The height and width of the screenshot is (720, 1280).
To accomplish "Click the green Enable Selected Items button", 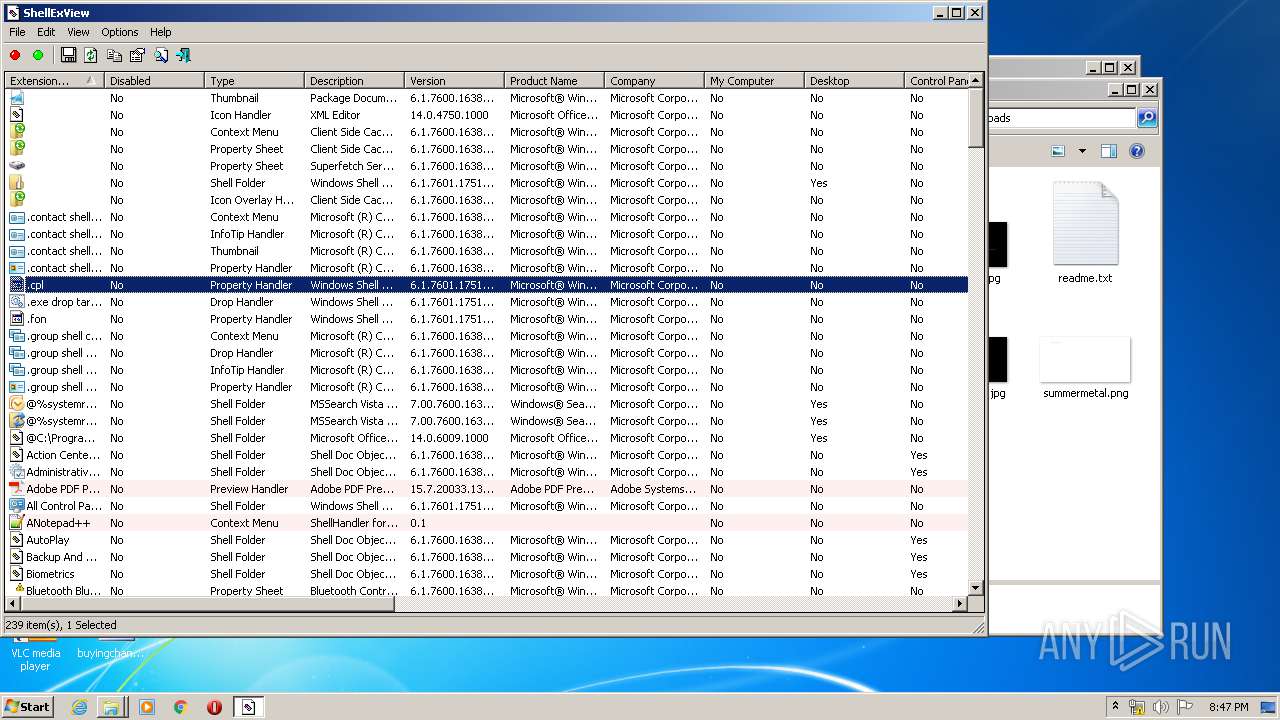I will click(38, 55).
